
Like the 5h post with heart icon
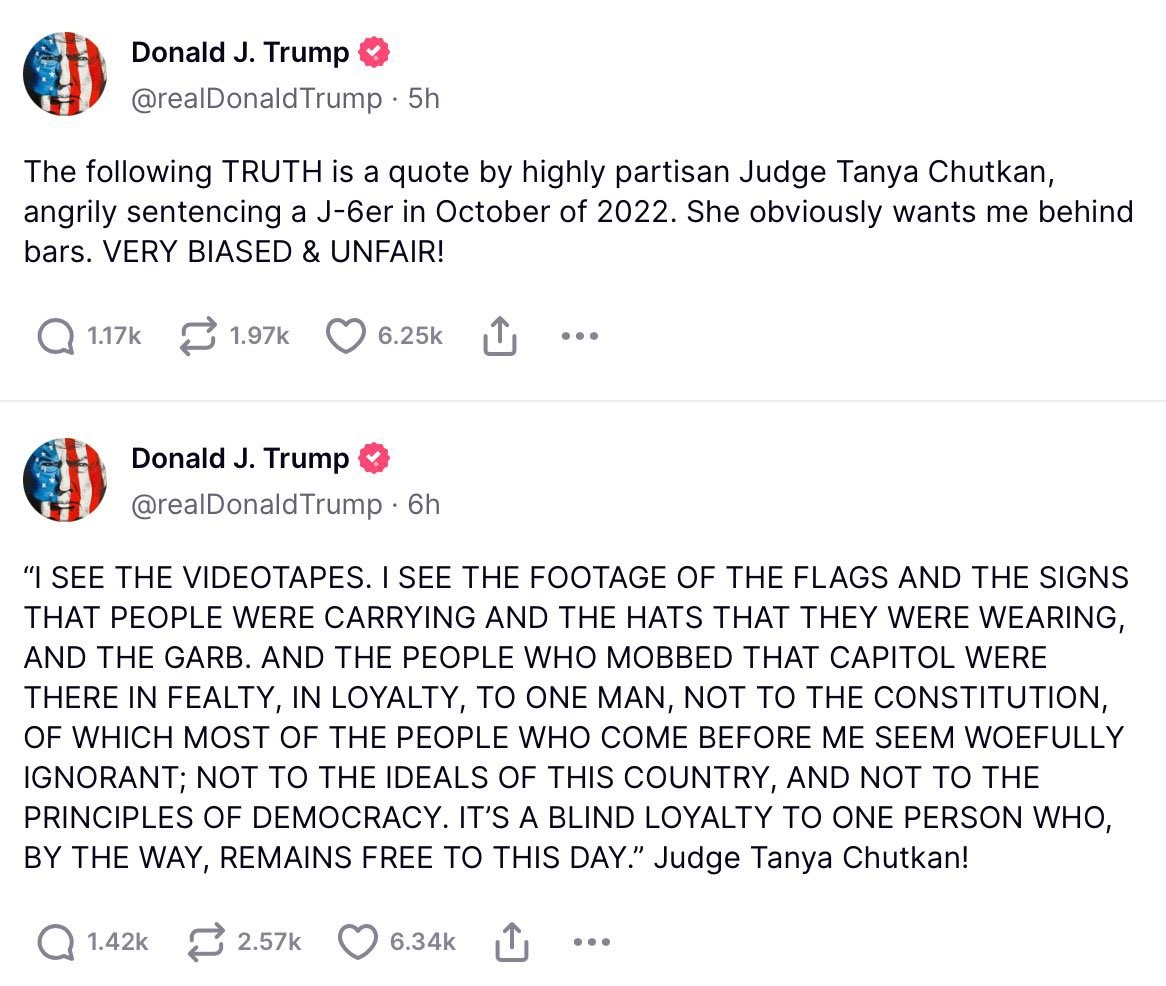pyautogui.click(x=346, y=336)
